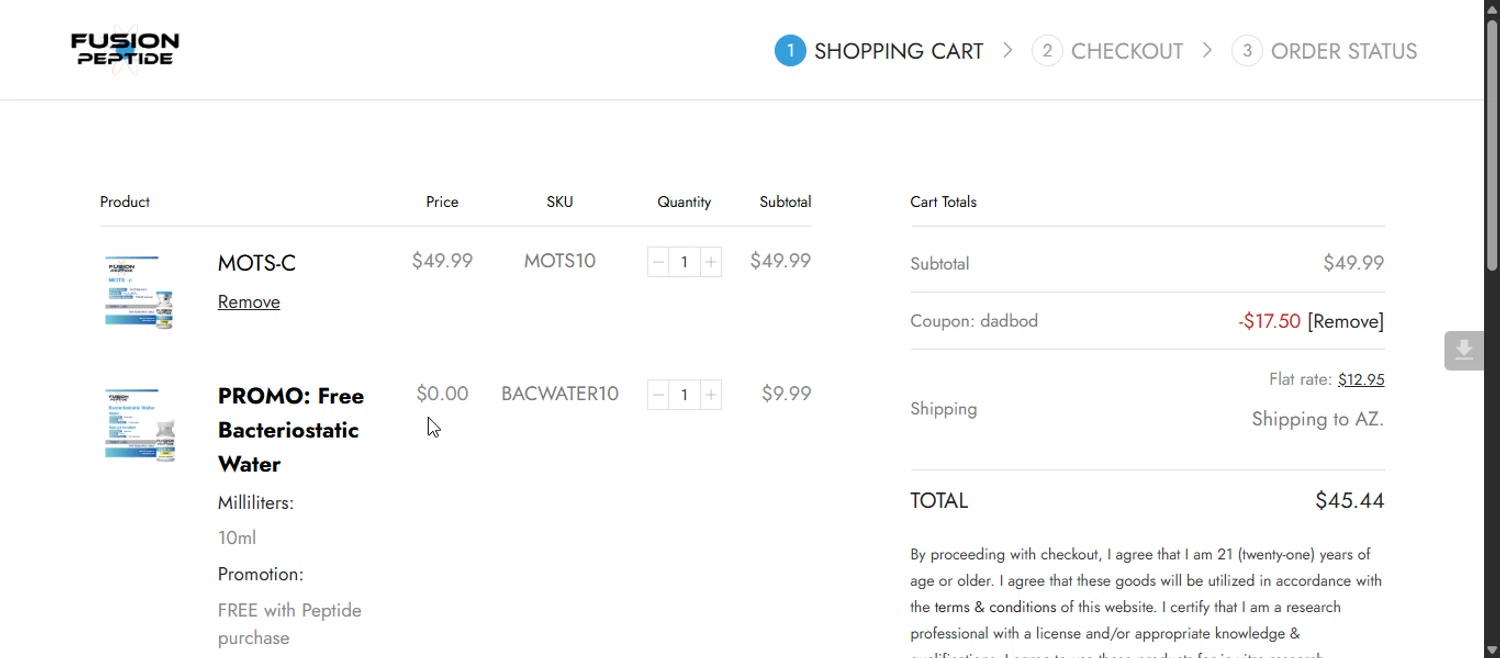This screenshot has height=658, width=1500.
Task: Click the 'Quantity' column header
Action: pos(684,202)
